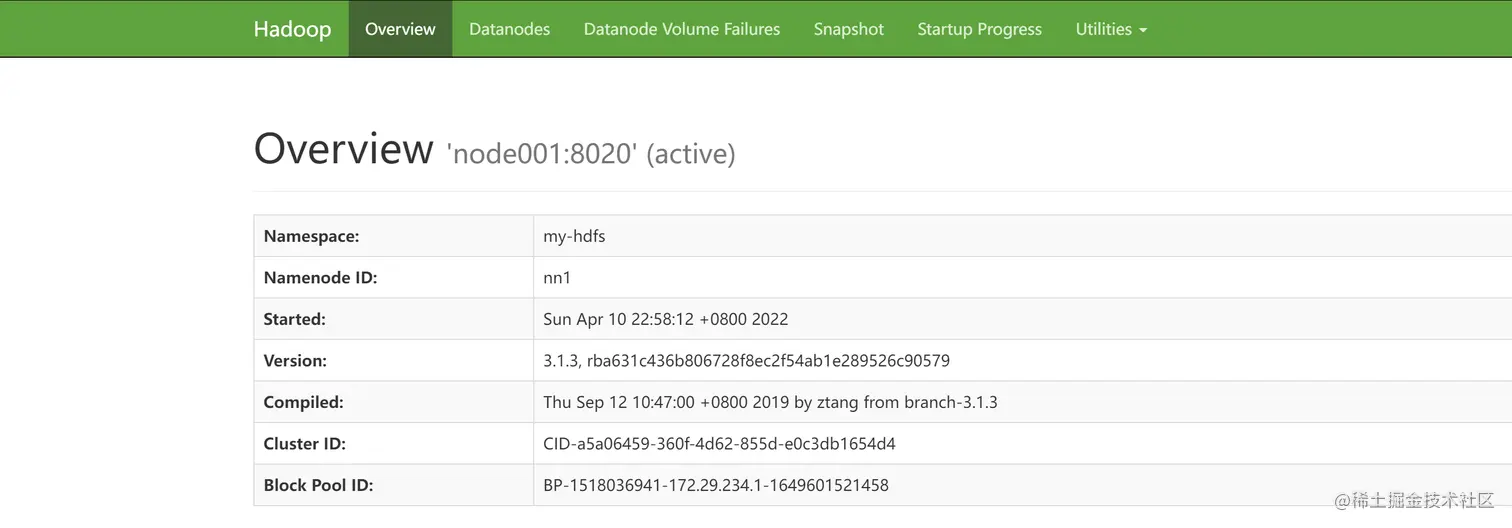Go to Datanode Volume Failures page

click(x=682, y=29)
